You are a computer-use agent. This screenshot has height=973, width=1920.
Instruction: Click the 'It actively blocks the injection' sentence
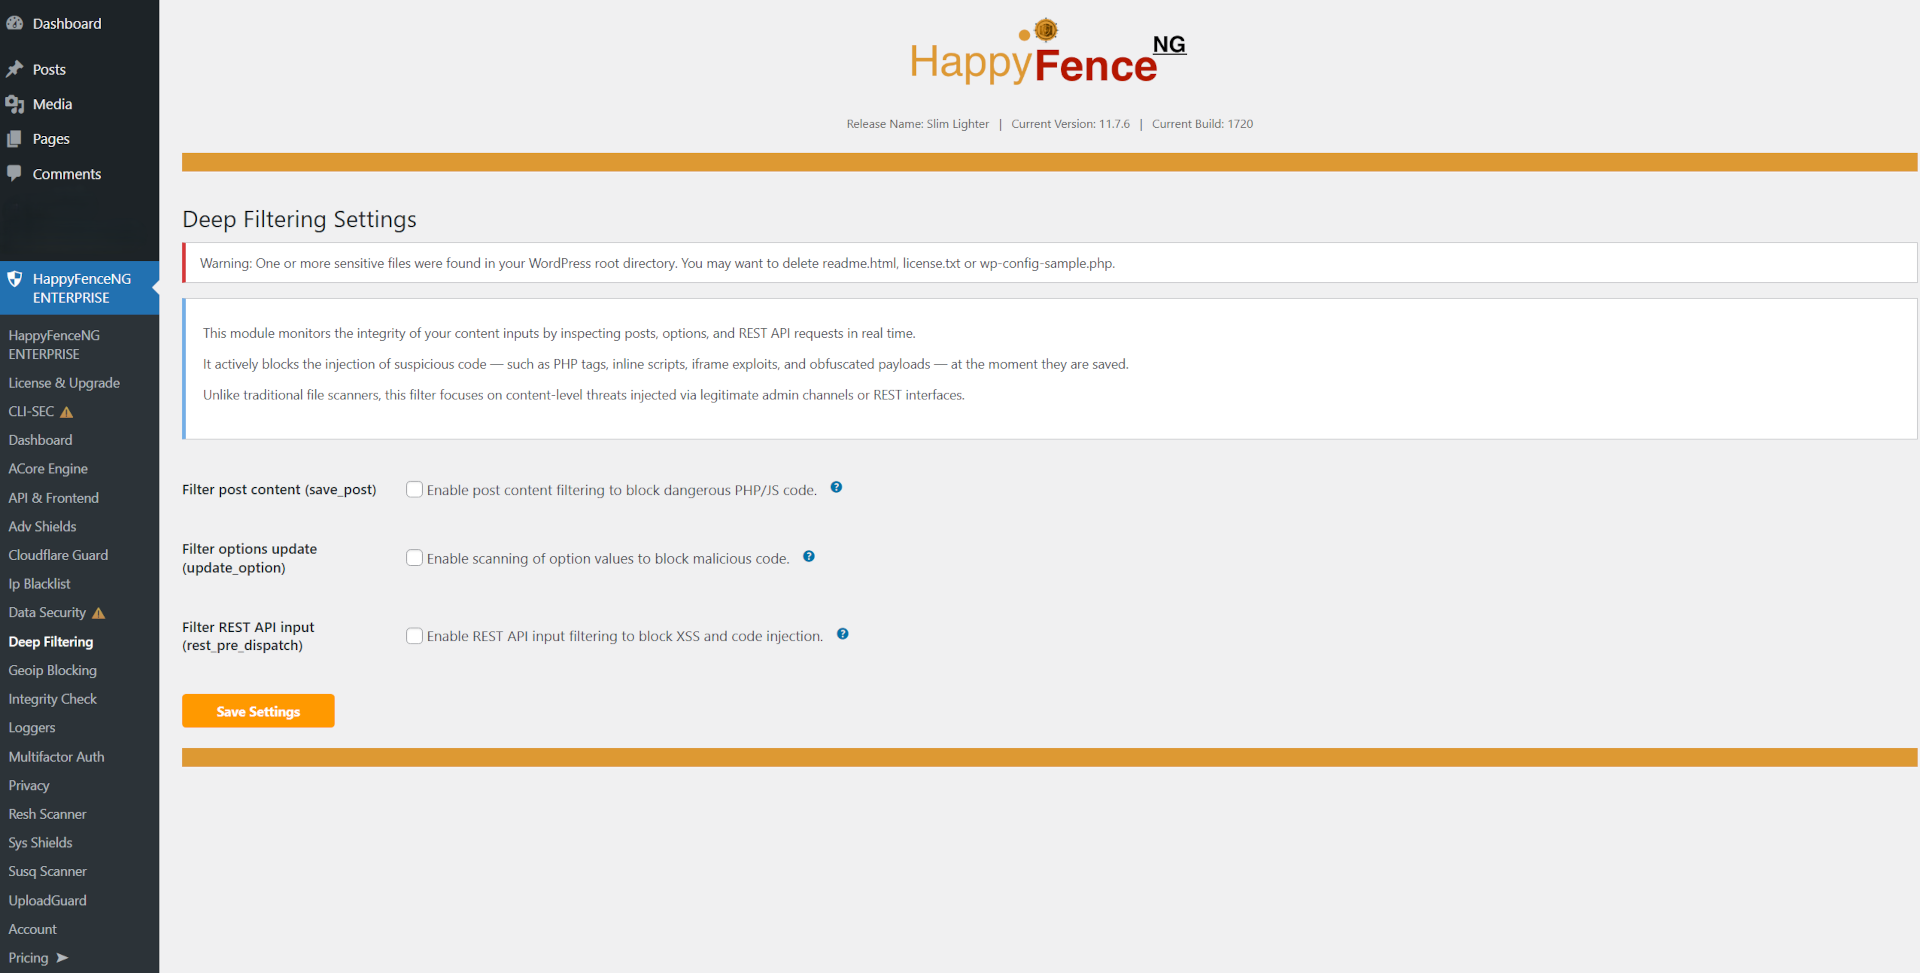click(666, 364)
